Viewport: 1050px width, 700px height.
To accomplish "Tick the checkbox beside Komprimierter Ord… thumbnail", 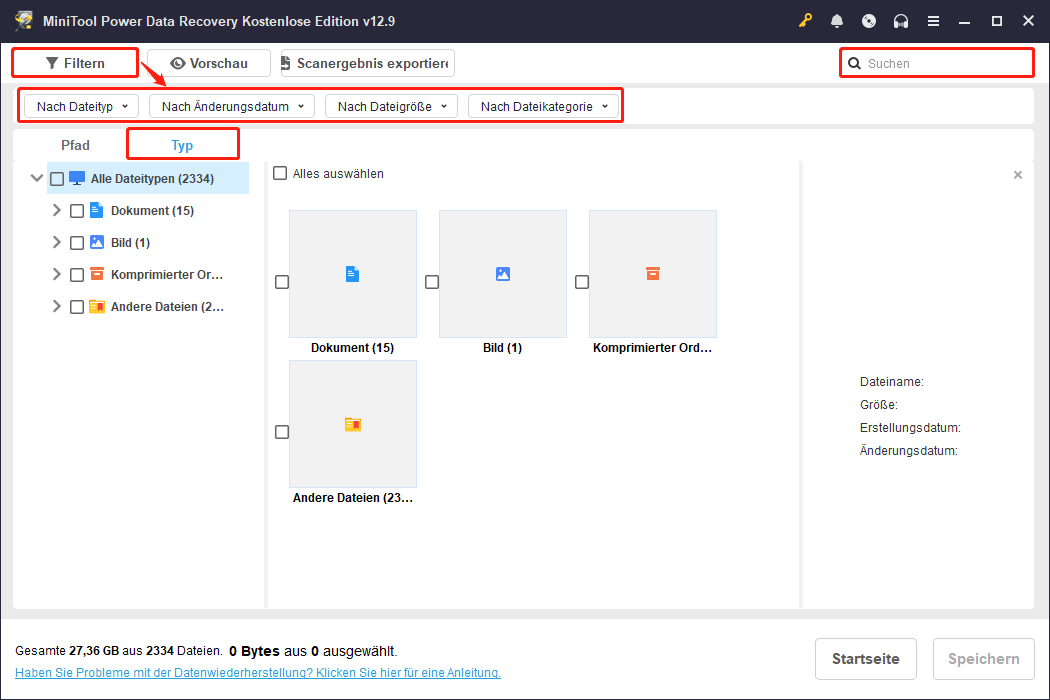I will pos(582,282).
